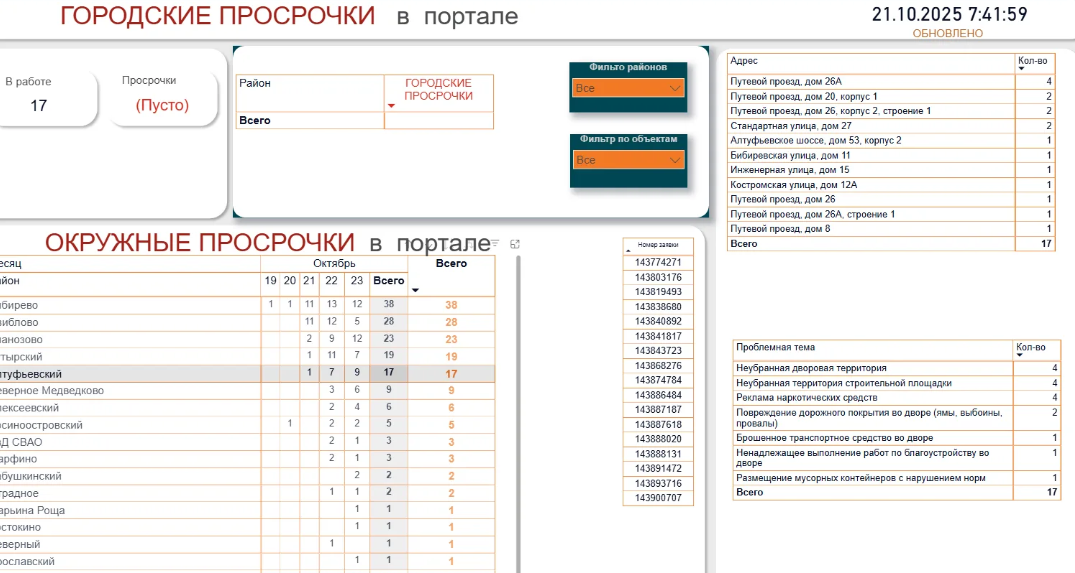Select address Путевой проезд, дом 26А

(x=786, y=82)
